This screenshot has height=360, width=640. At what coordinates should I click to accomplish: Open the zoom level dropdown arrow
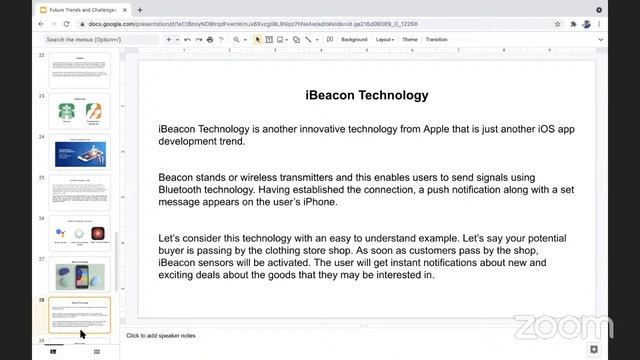[x=245, y=40]
